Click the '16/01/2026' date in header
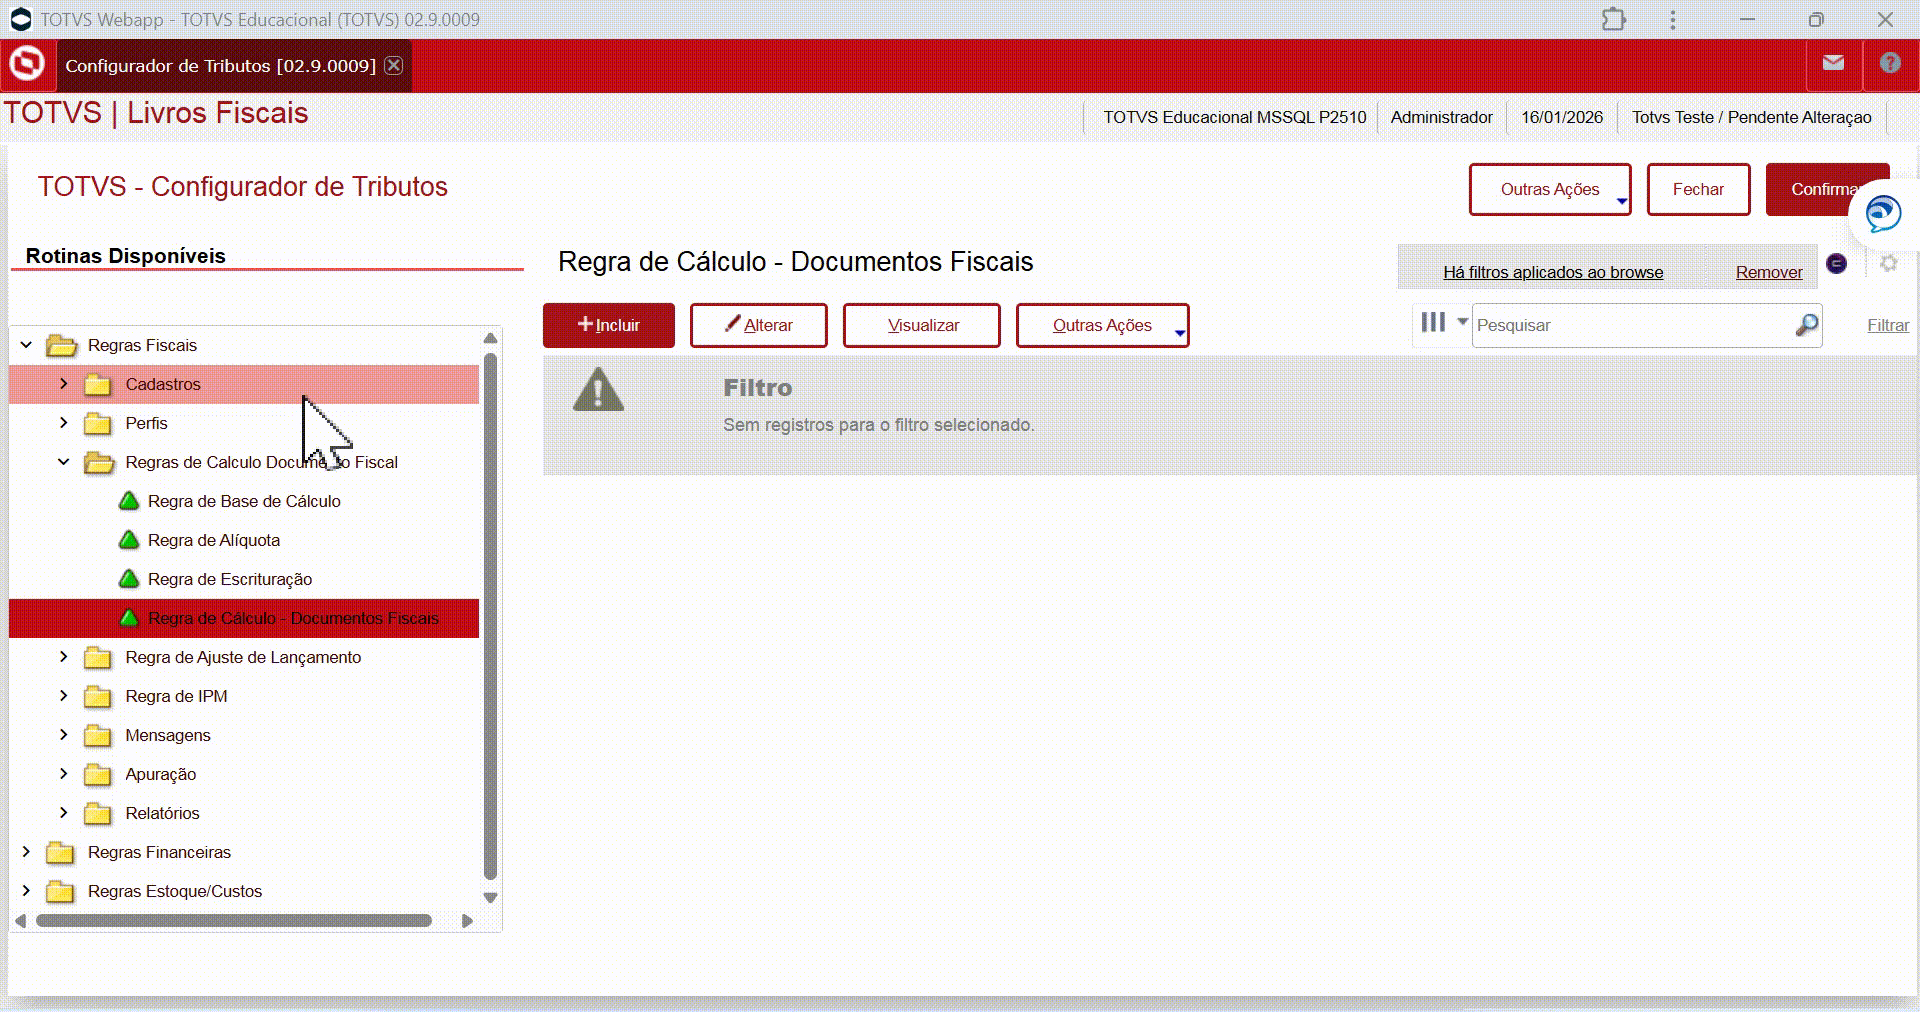Viewport: 1920px width, 1012px height. tap(1562, 117)
